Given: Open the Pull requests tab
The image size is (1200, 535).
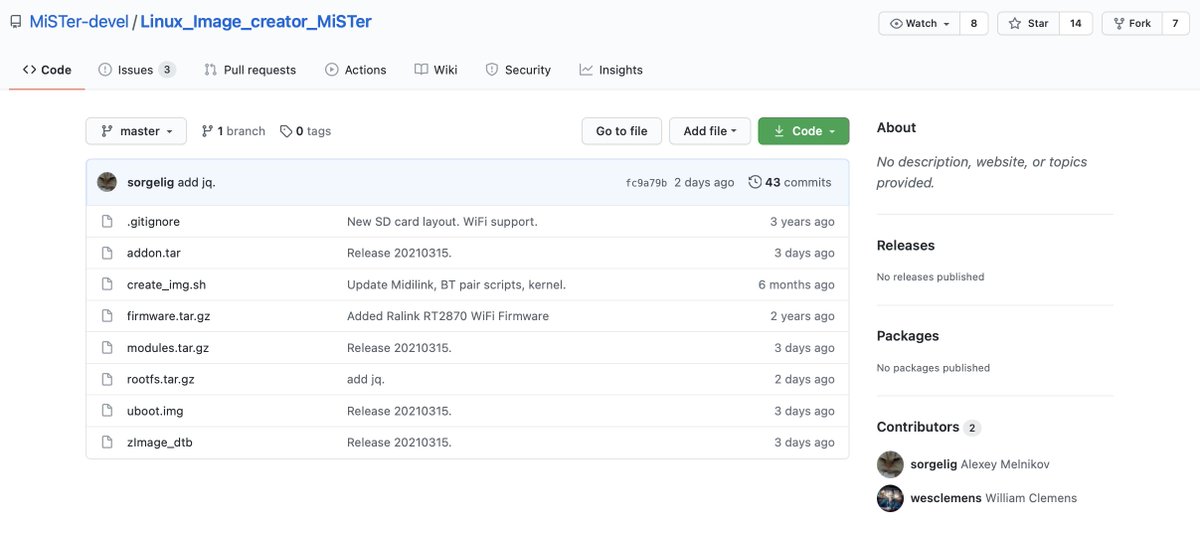Looking at the screenshot, I should [x=250, y=70].
